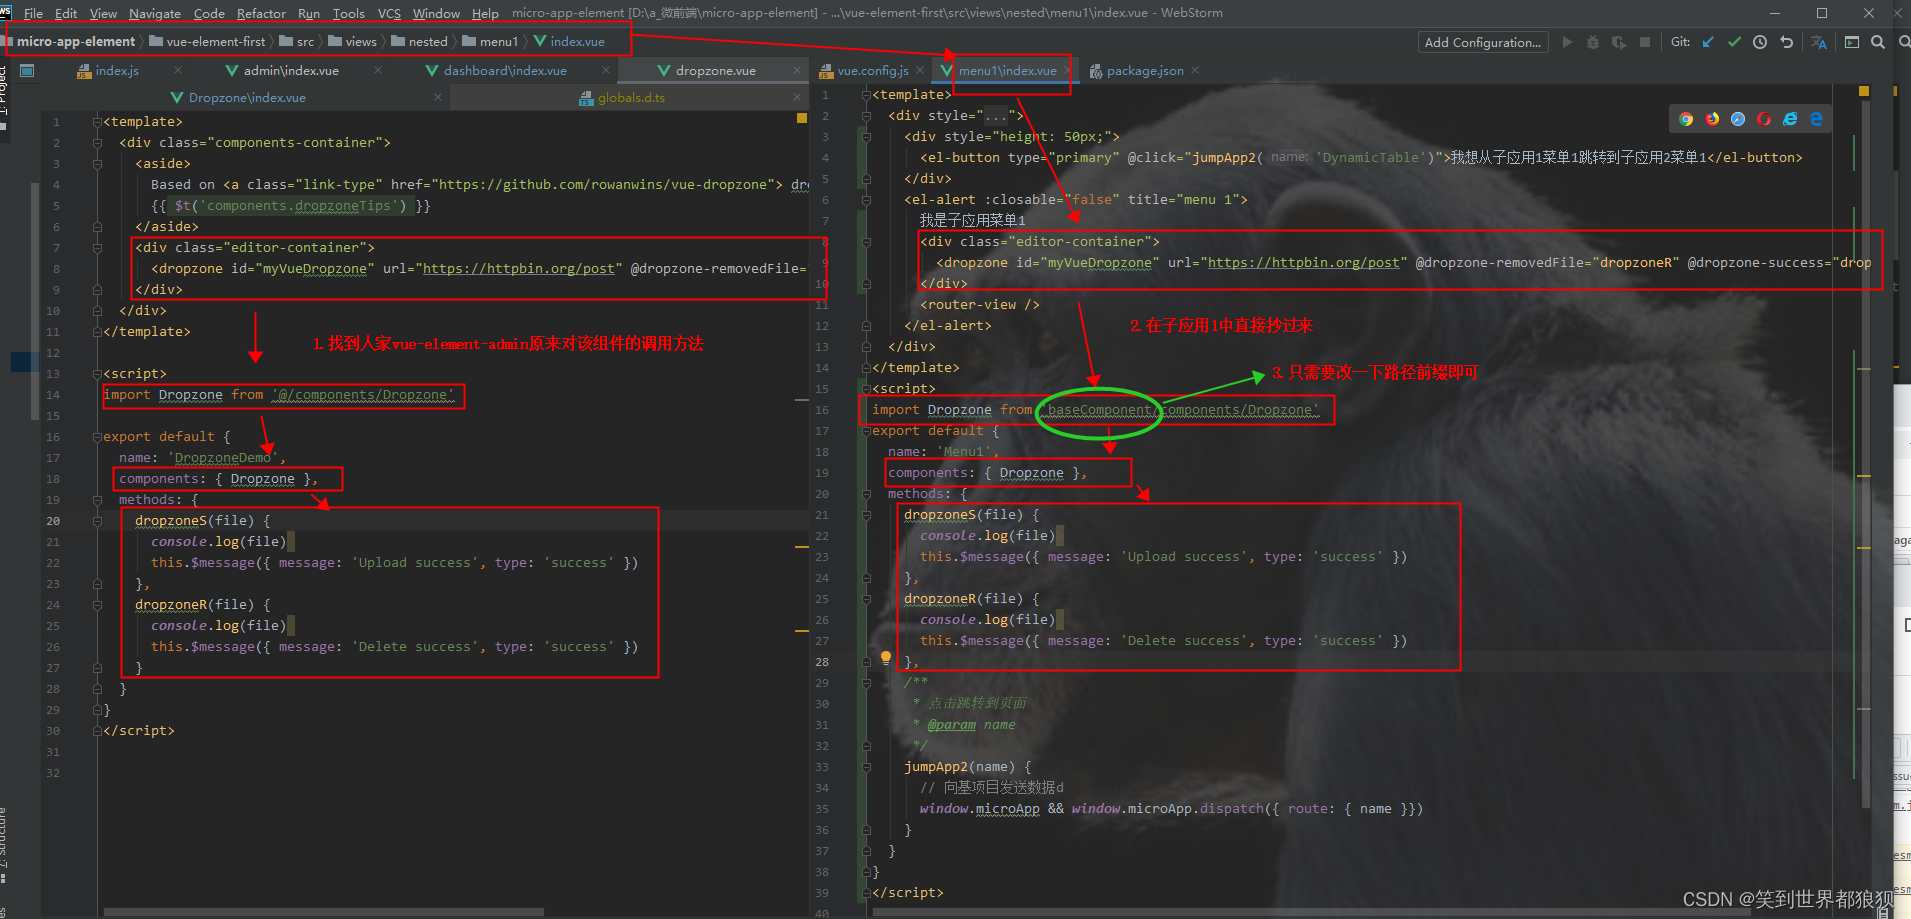Open the Navigate menu

(155, 13)
